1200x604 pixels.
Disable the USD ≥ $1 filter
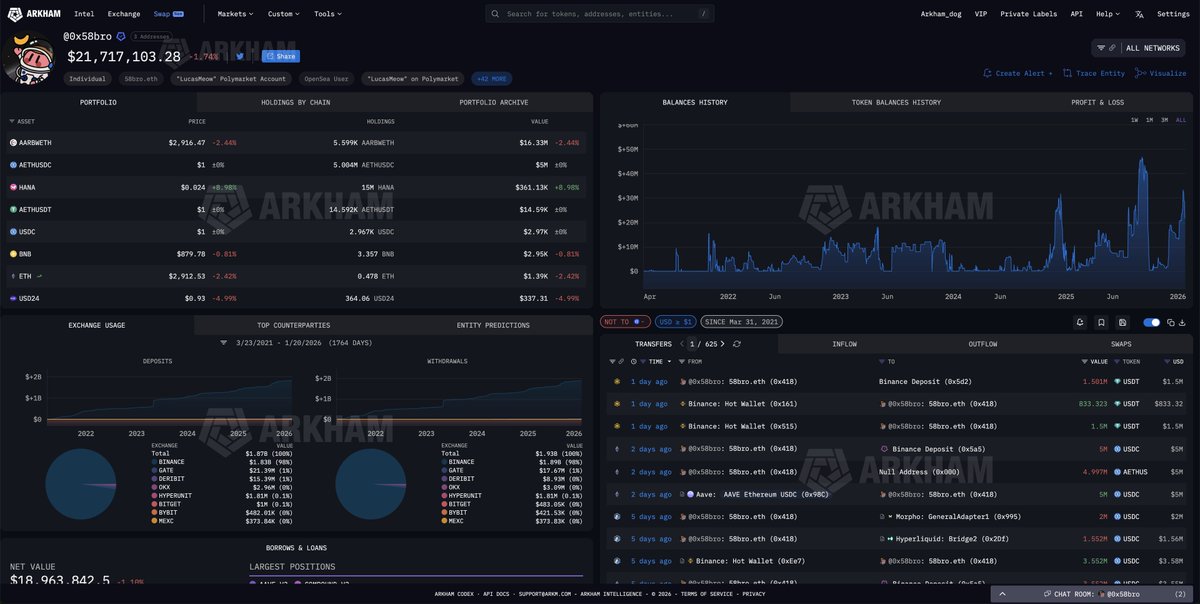tap(675, 319)
